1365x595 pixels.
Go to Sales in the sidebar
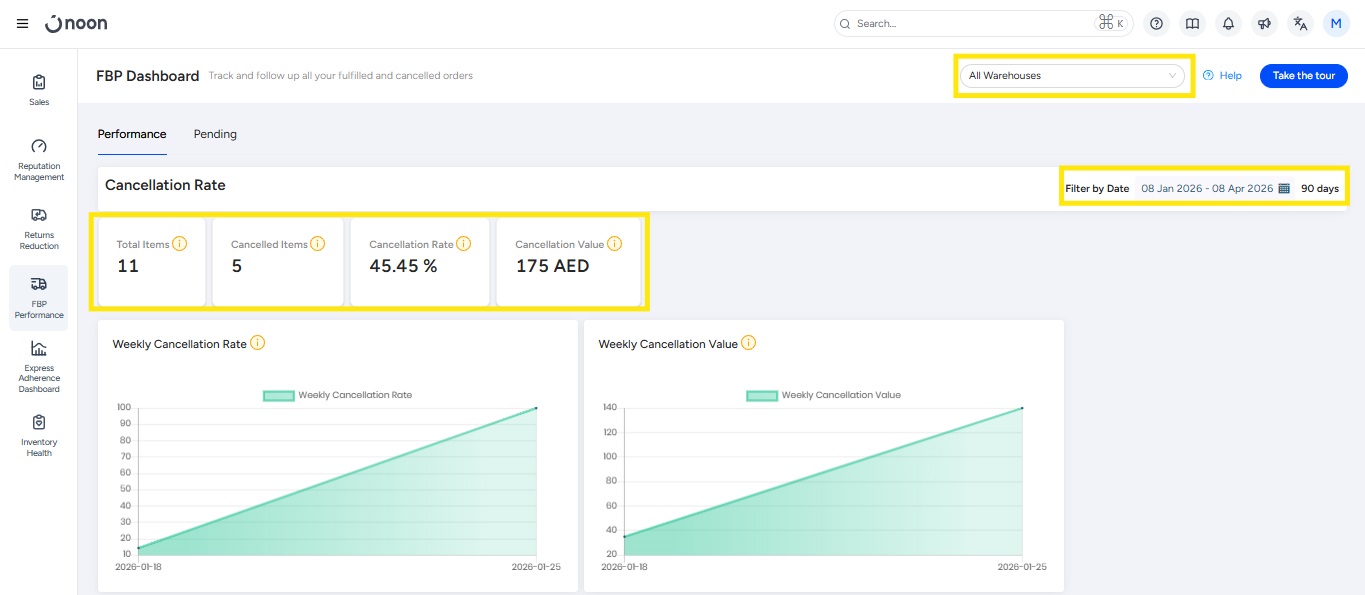[39, 89]
